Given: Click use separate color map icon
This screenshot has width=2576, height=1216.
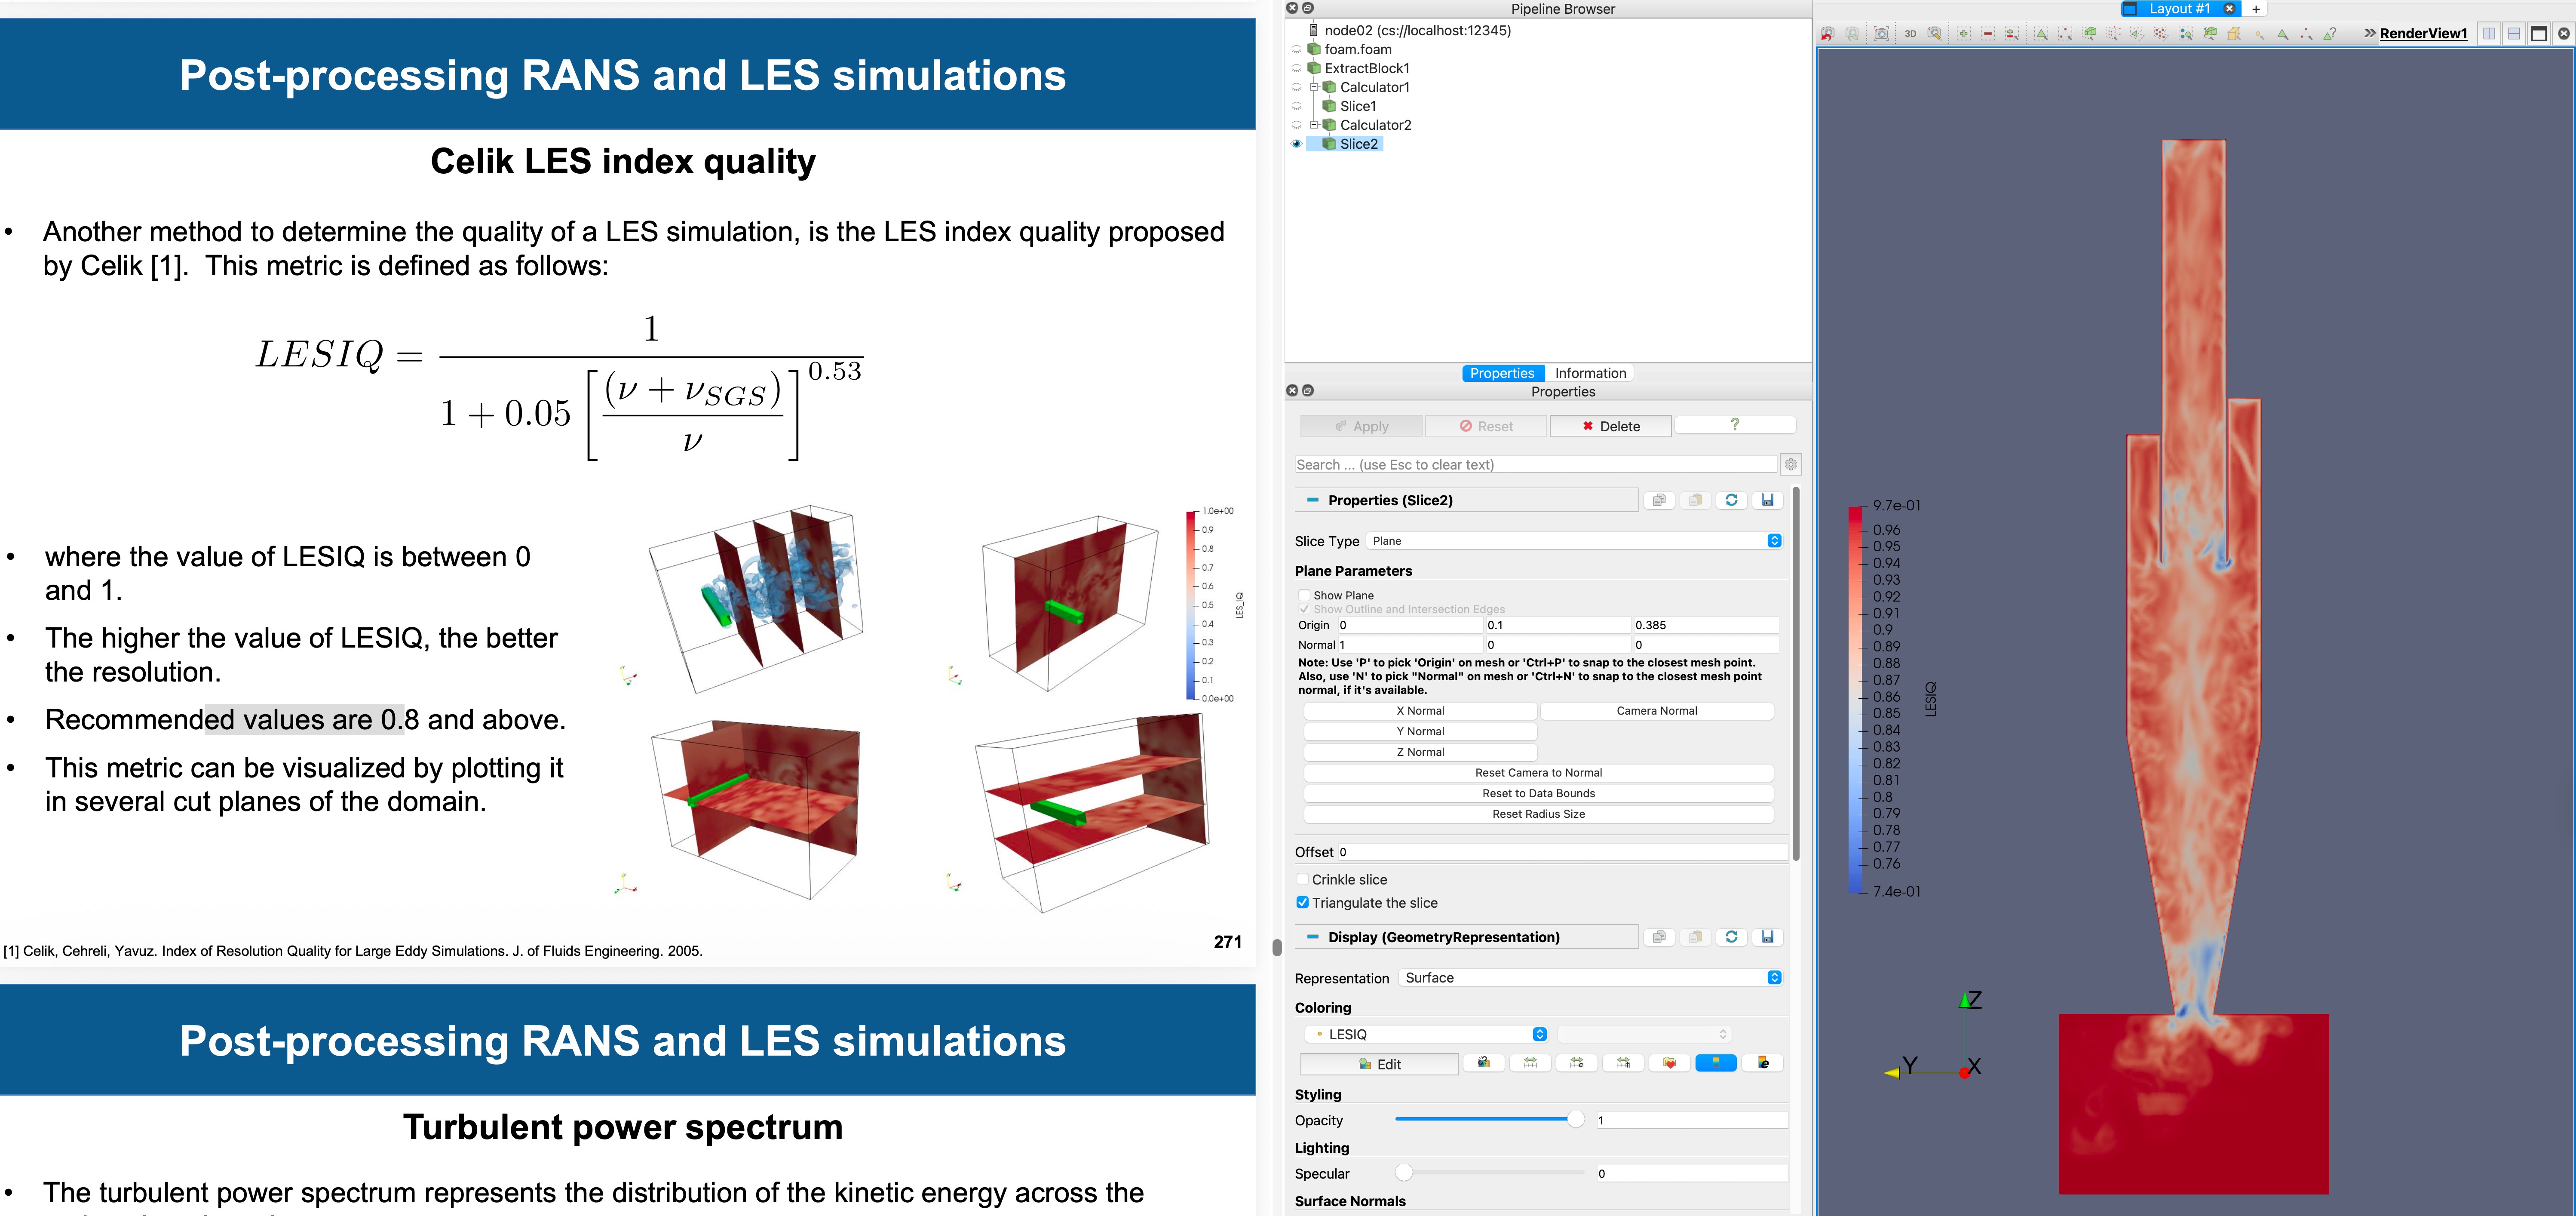Looking at the screenshot, I should tap(1484, 1063).
